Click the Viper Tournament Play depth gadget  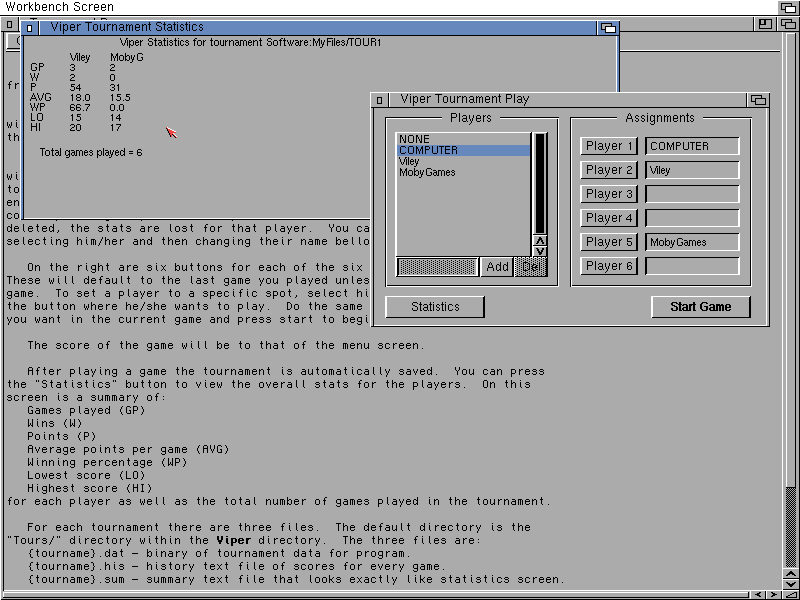[x=758, y=99]
